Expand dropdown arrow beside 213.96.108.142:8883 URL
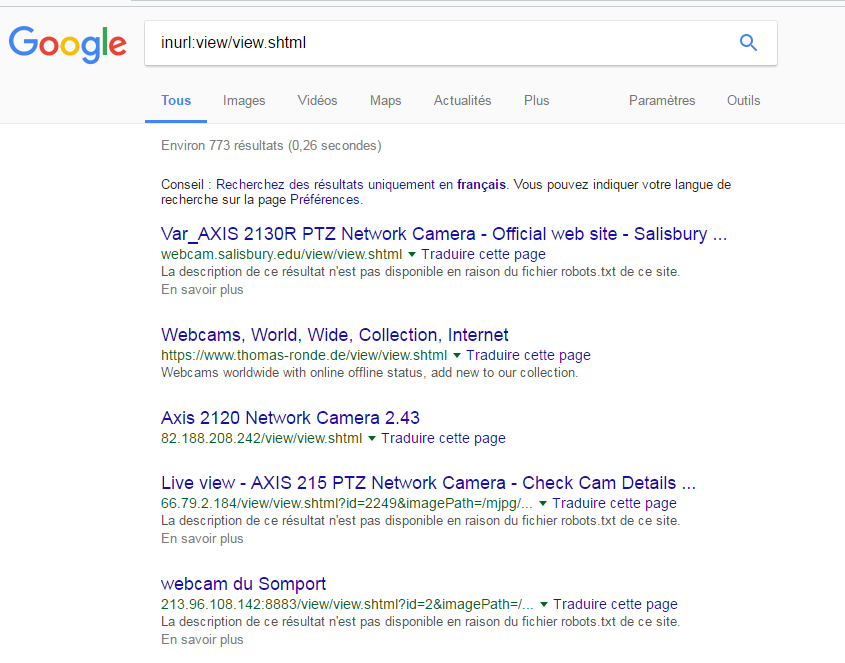The width and height of the screenshot is (845, 663). point(544,604)
